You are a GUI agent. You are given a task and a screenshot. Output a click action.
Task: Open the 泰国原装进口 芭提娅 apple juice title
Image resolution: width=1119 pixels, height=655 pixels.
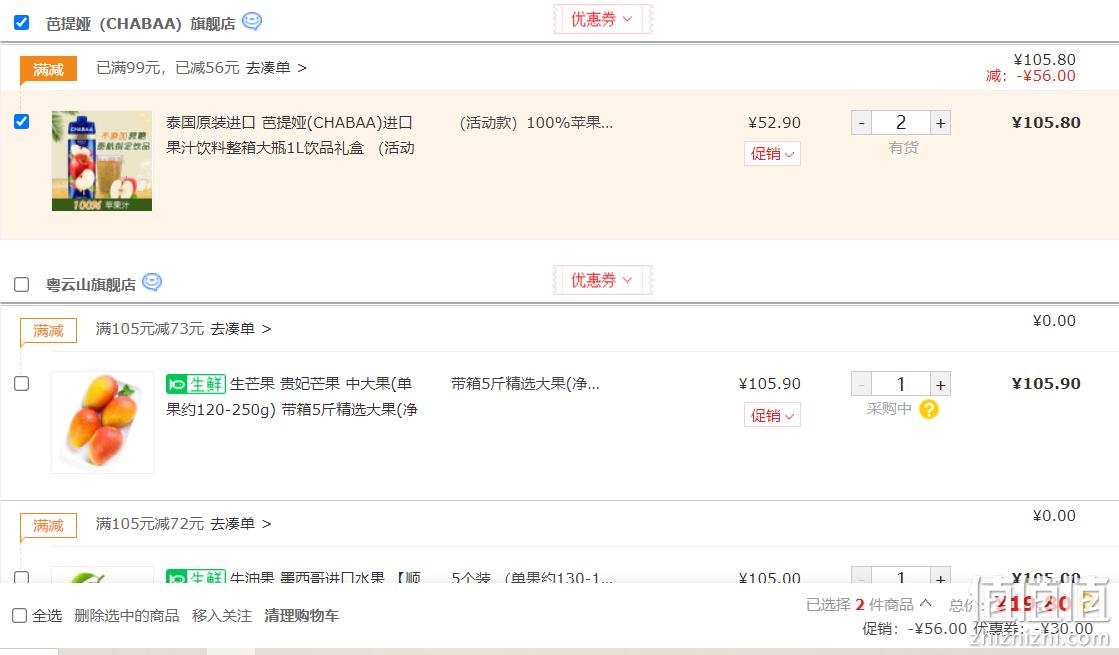tap(290, 135)
